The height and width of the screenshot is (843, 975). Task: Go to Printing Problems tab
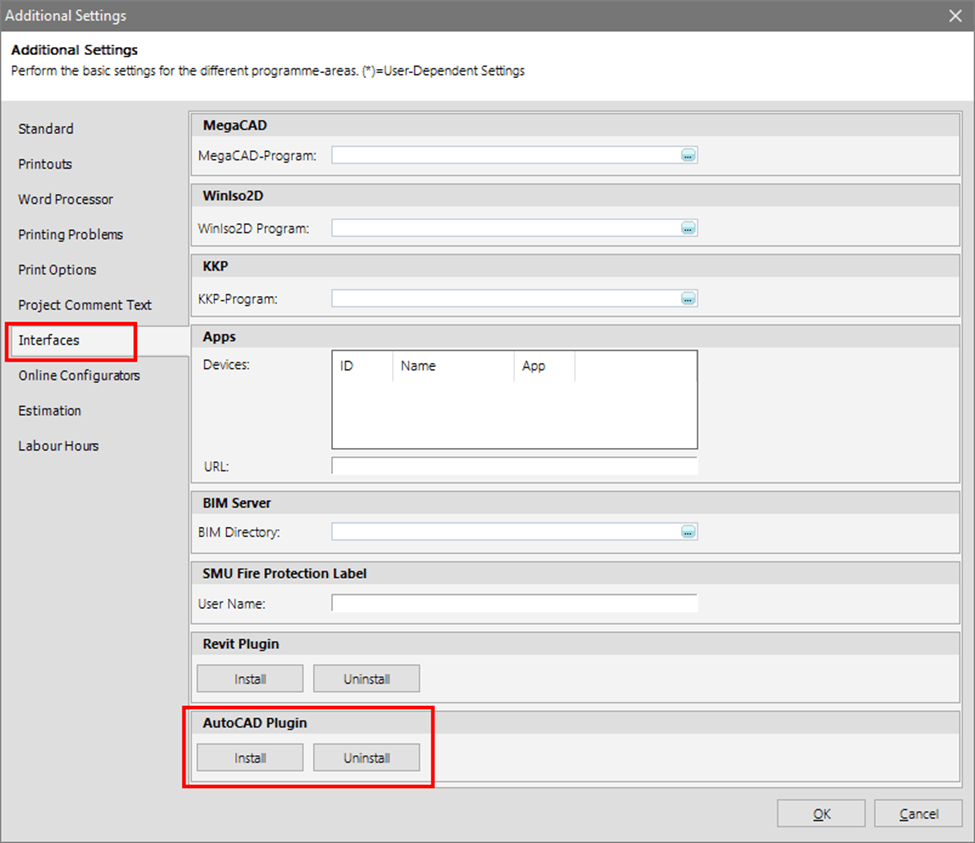(x=70, y=234)
